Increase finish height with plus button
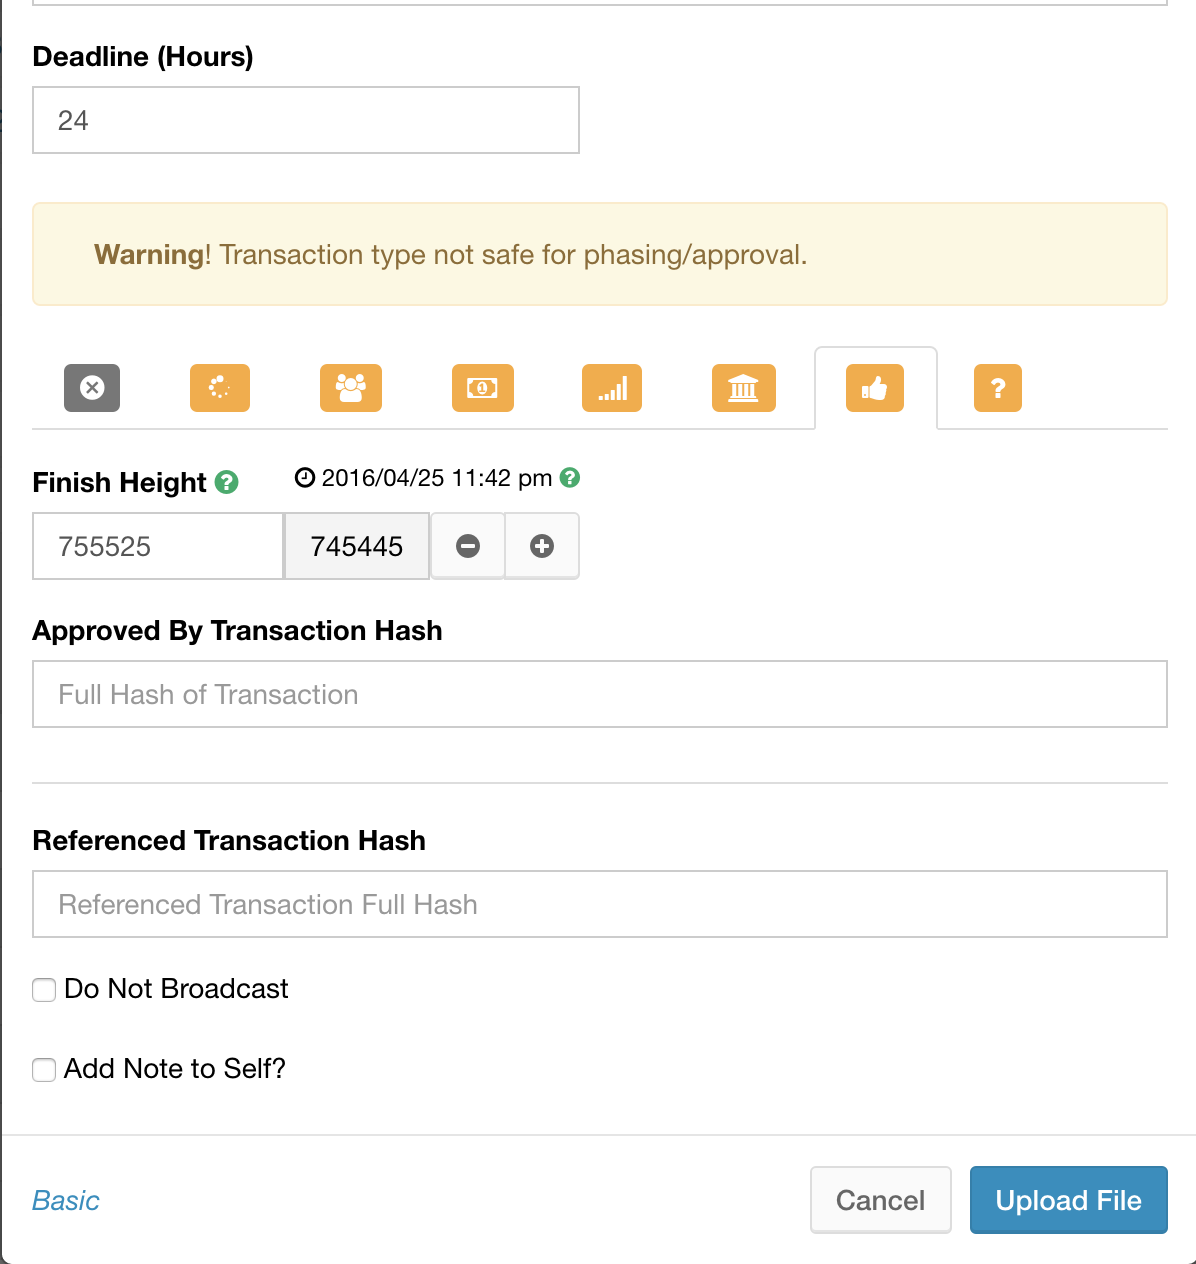Image resolution: width=1196 pixels, height=1264 pixels. (x=542, y=546)
